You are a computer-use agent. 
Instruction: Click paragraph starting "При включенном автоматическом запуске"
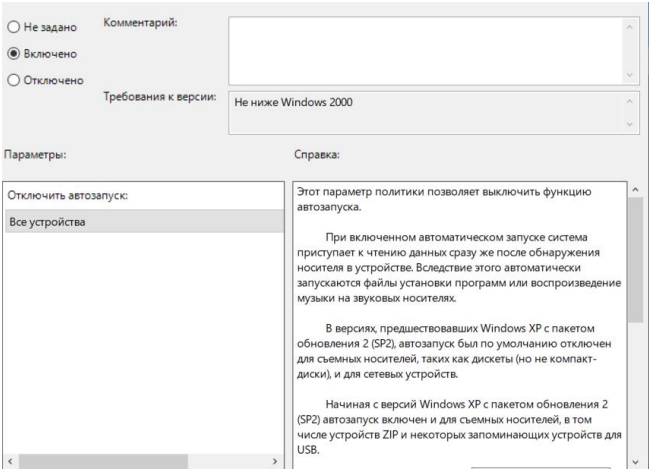459,267
